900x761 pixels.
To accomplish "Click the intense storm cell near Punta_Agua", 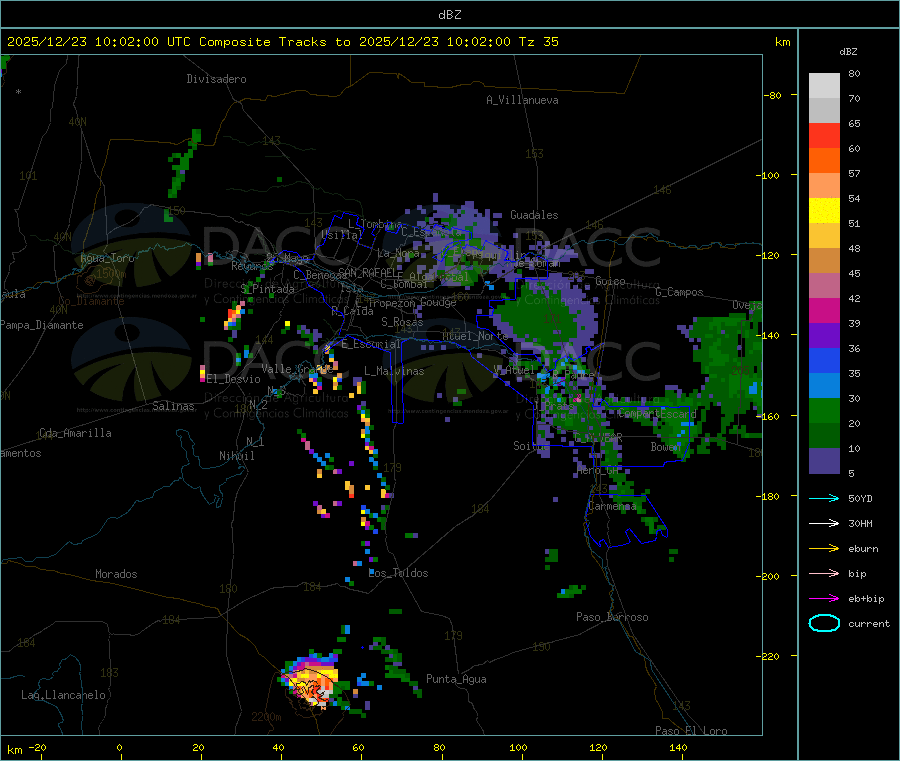I will pyautogui.click(x=313, y=682).
